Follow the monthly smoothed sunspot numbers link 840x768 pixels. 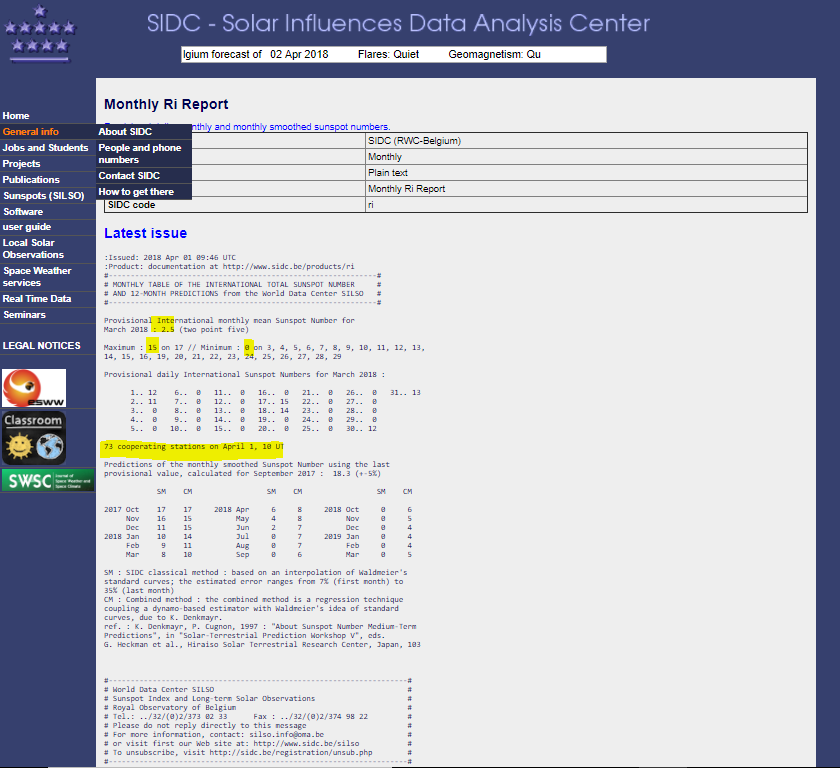click(291, 127)
